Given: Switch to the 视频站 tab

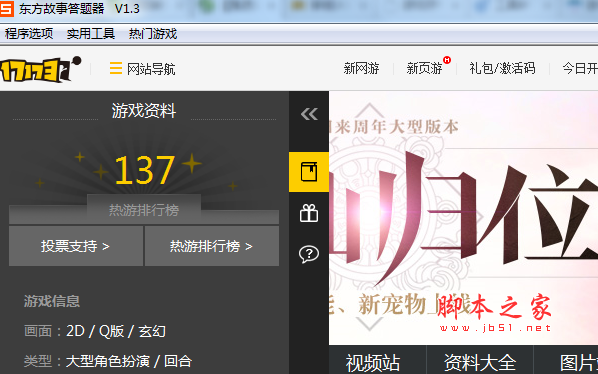Looking at the screenshot, I should click(373, 362).
